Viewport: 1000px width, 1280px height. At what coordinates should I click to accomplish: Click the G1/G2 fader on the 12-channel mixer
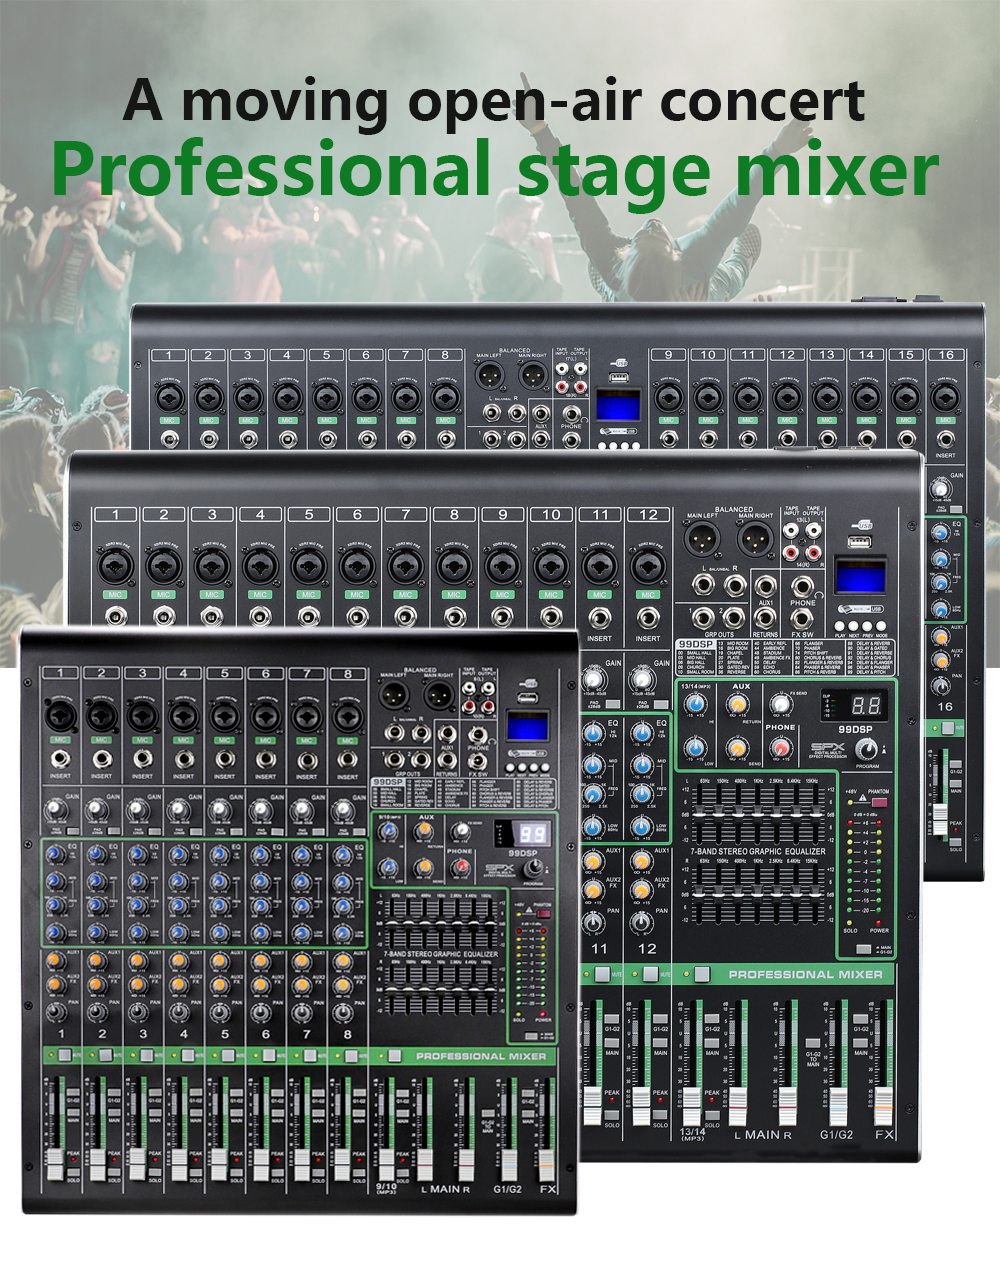(838, 1106)
